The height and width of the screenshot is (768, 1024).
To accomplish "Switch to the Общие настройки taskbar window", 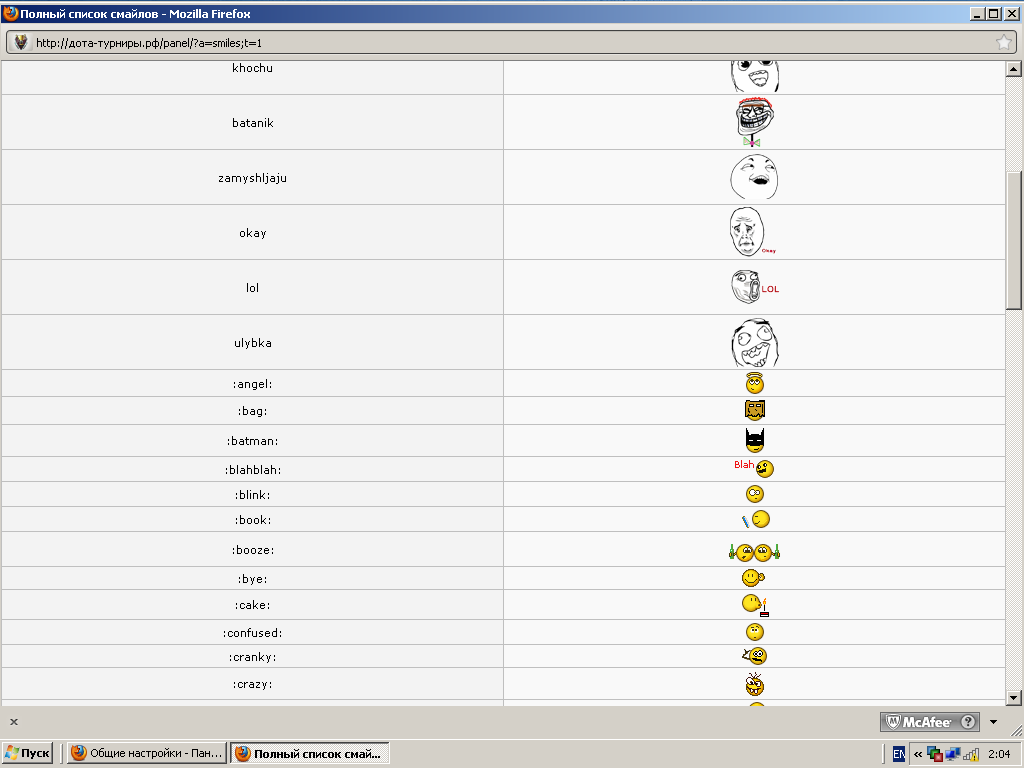I will 147,753.
